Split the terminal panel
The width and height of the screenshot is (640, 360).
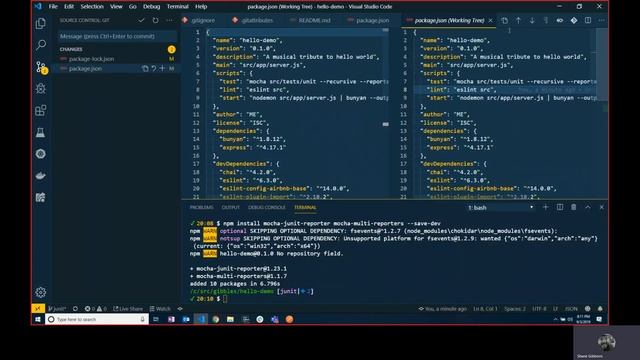point(560,207)
